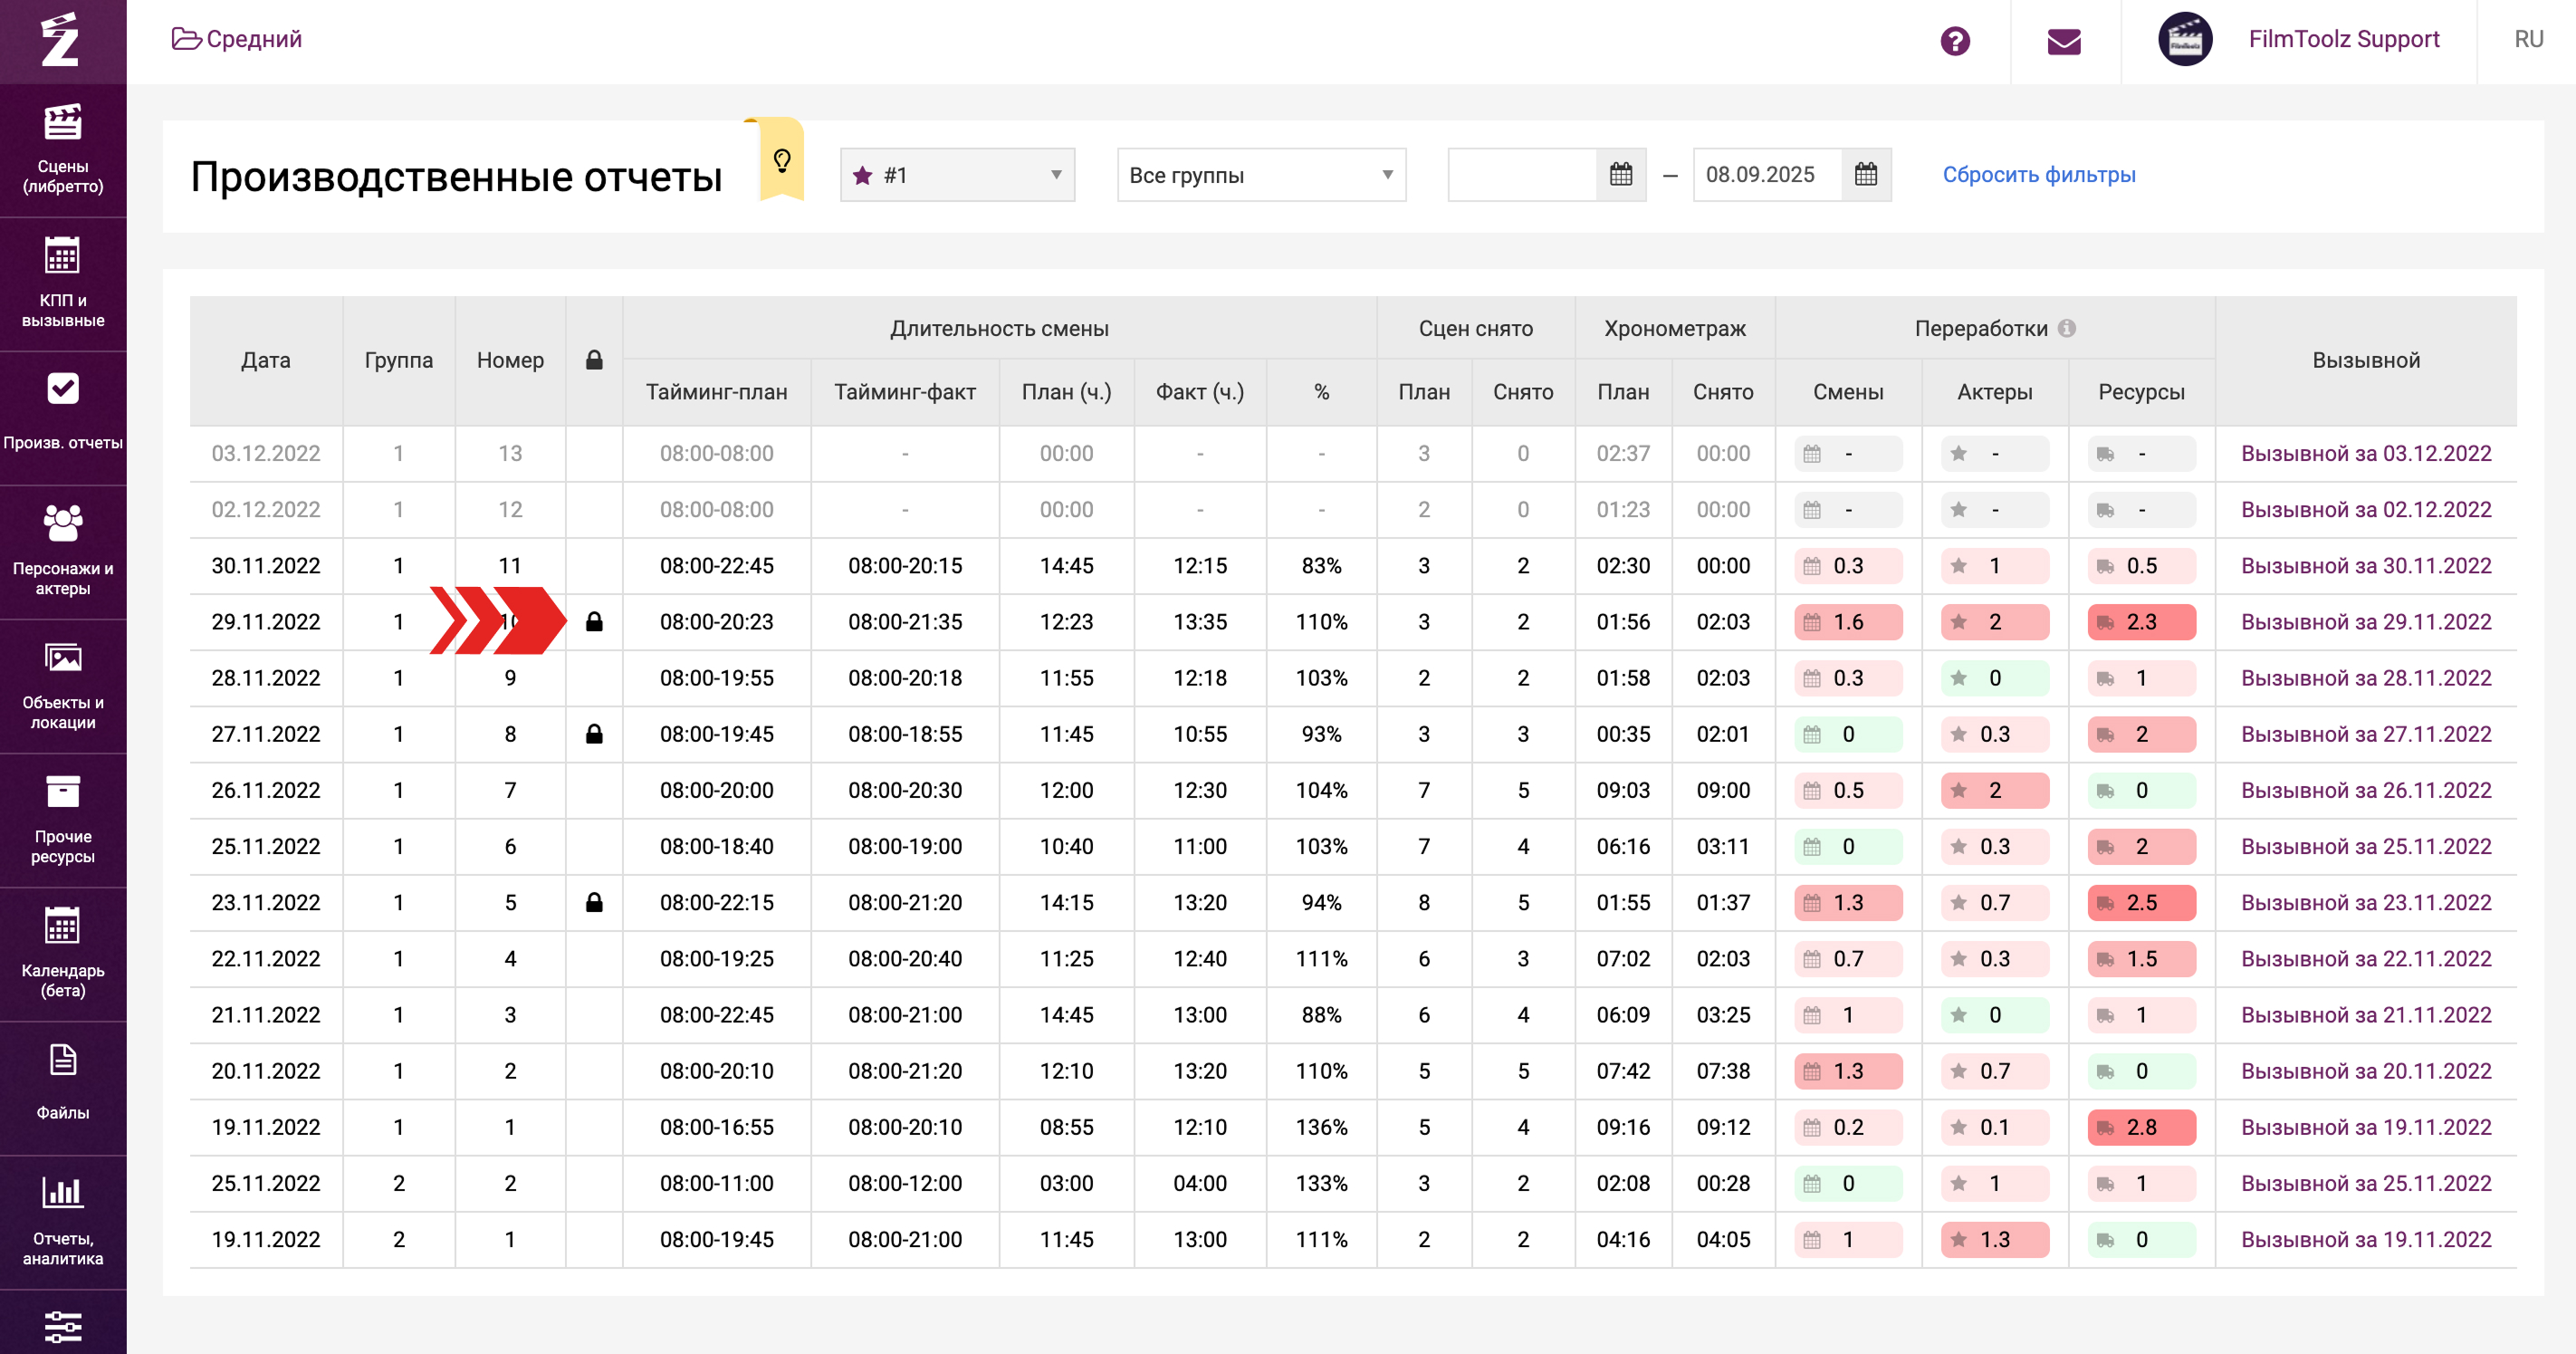Image resolution: width=2576 pixels, height=1354 pixels.
Task: Open Вызывной за 23.11.2022 link
Action: (x=2366, y=902)
